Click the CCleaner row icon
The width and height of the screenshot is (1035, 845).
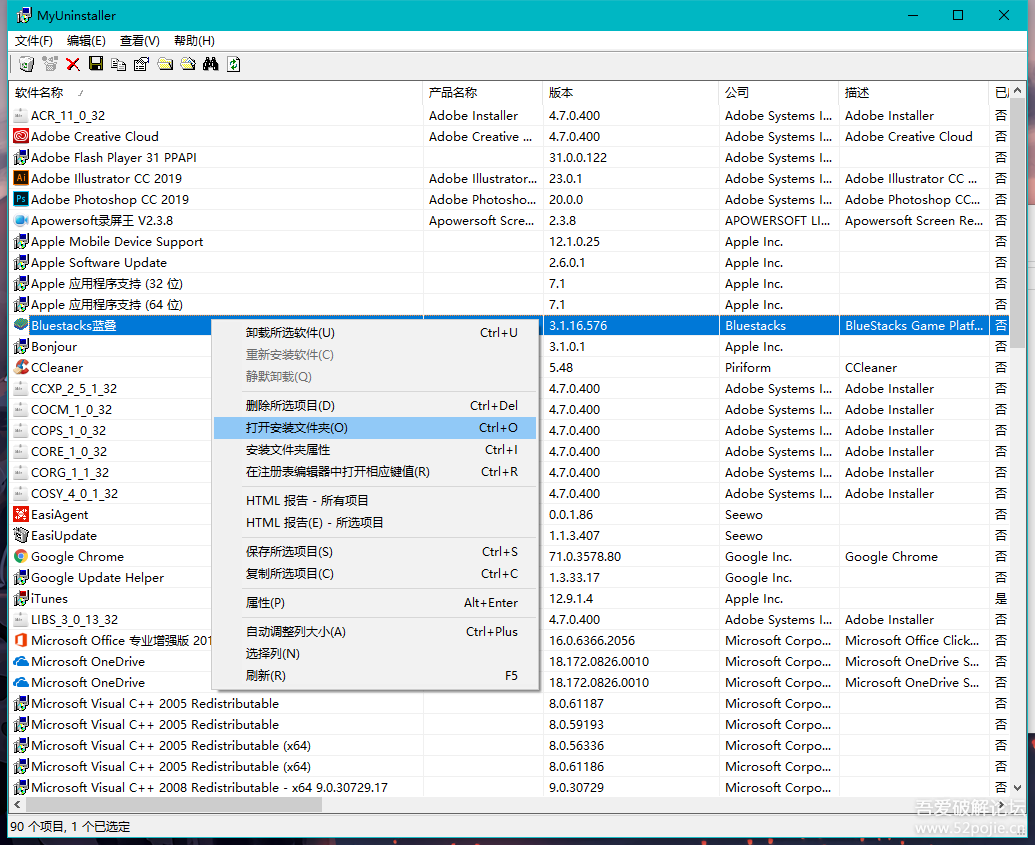[x=21, y=367]
